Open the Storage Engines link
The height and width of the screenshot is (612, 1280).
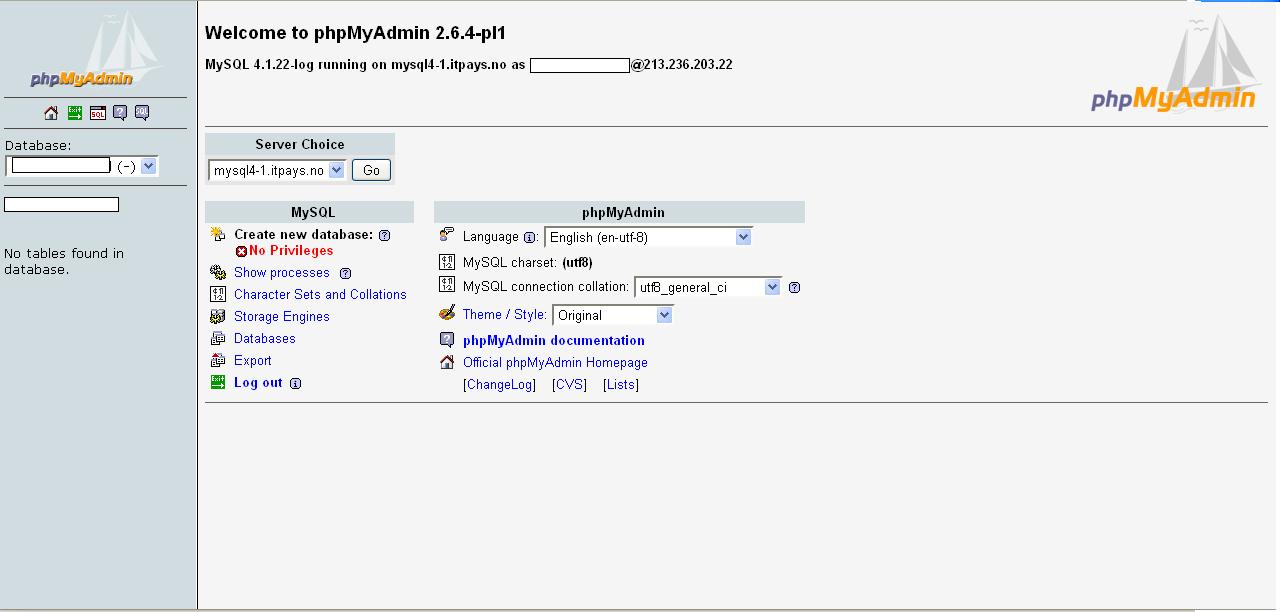(x=281, y=316)
